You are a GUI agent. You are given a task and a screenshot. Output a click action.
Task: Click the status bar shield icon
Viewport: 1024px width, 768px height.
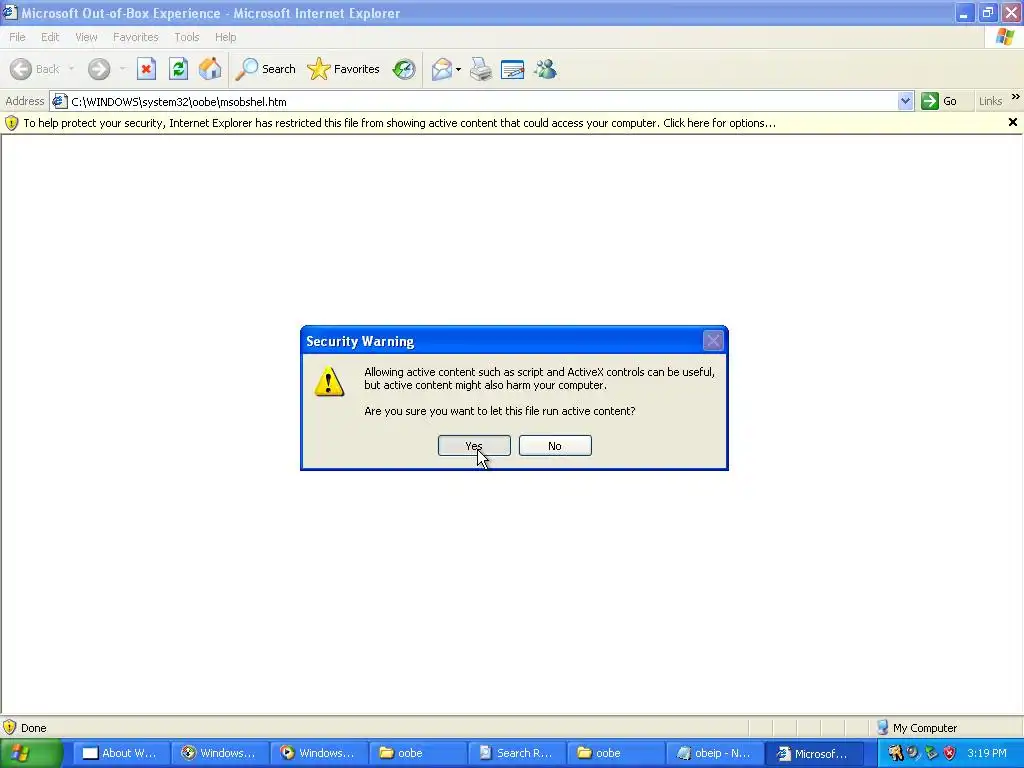(10, 728)
